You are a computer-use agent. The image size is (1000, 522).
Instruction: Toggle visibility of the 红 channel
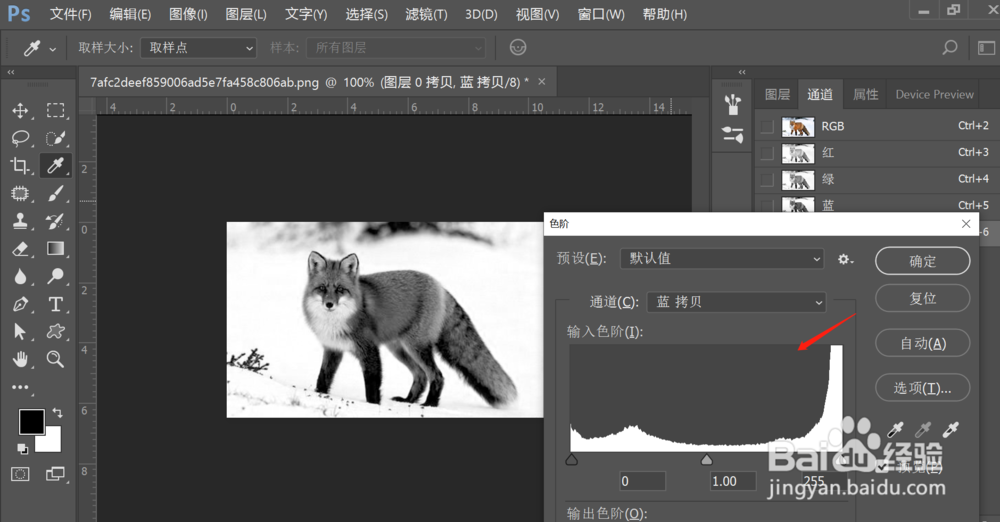767,153
